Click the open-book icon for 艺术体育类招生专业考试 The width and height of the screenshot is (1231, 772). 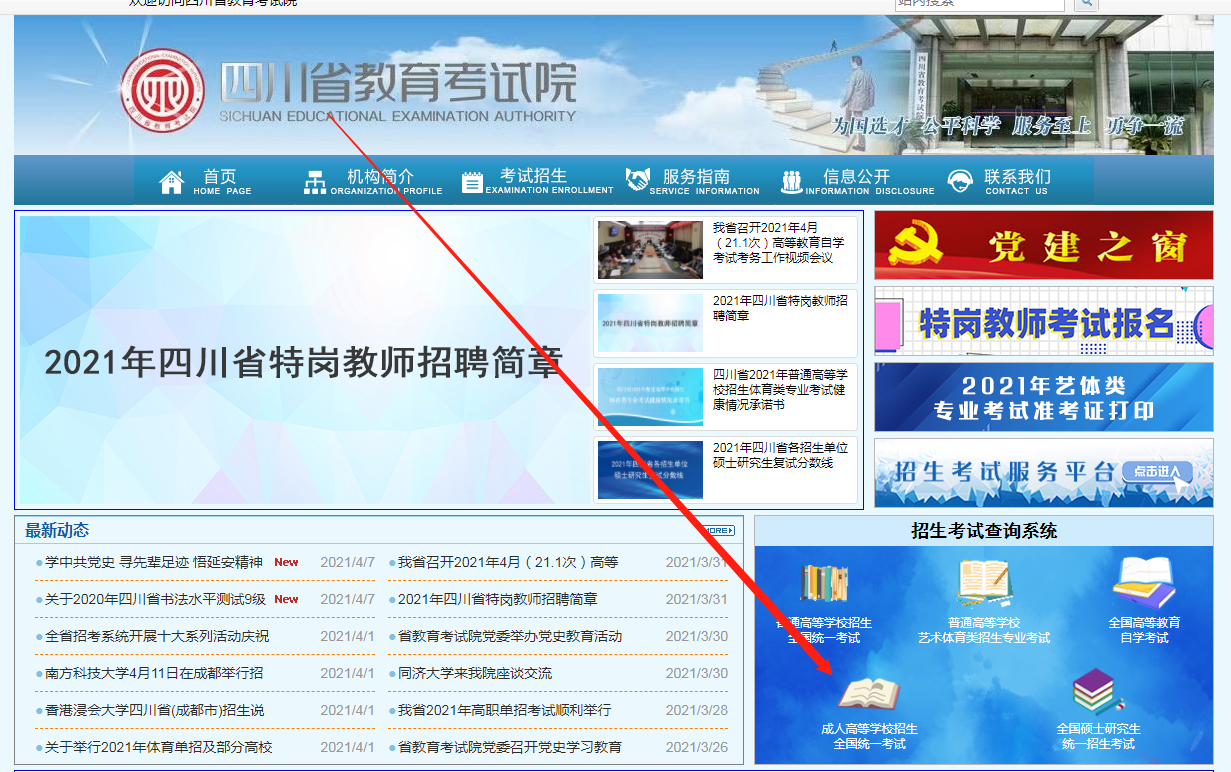click(x=985, y=584)
